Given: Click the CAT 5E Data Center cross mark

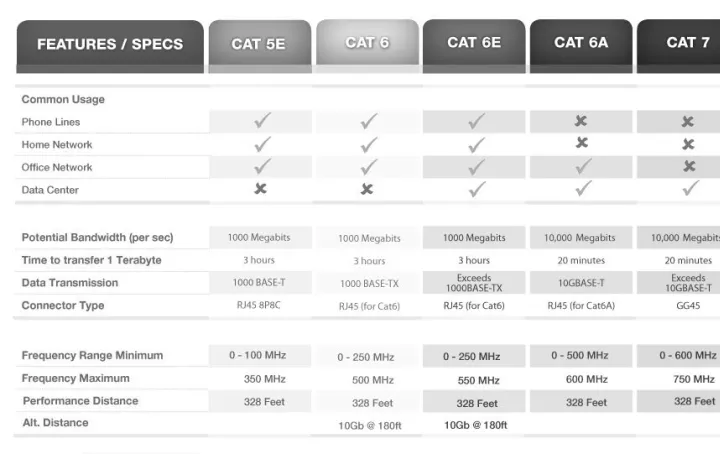Looking at the screenshot, I should point(261,189).
